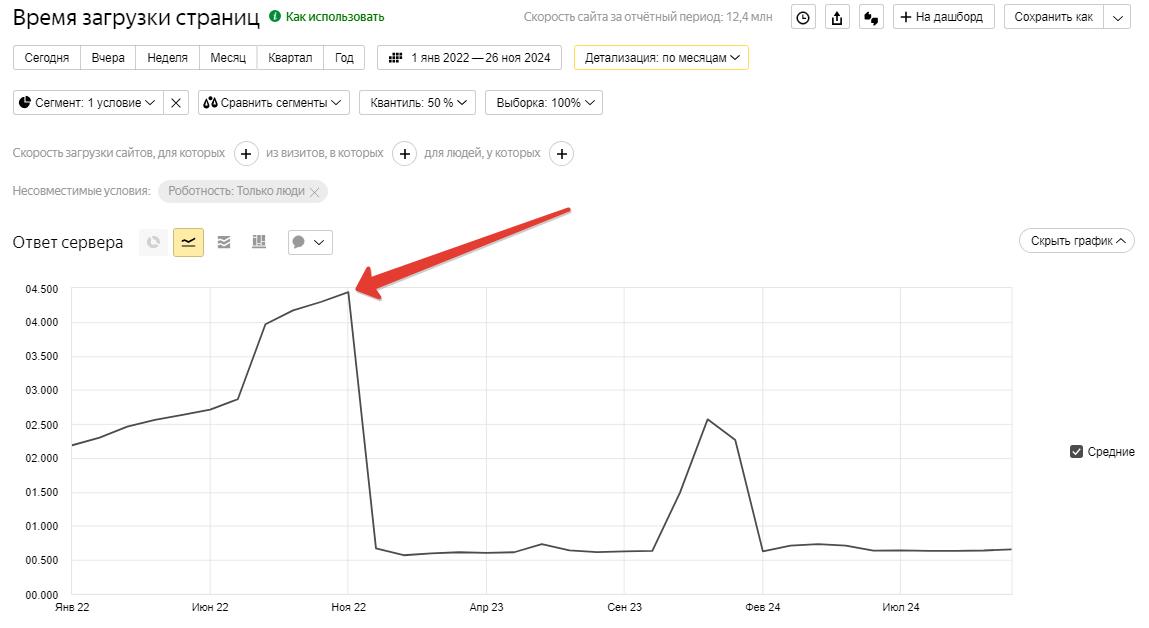The height and width of the screenshot is (628, 1149).
Task: Remove the "Роботность: Только люди" filter
Action: coord(315,192)
